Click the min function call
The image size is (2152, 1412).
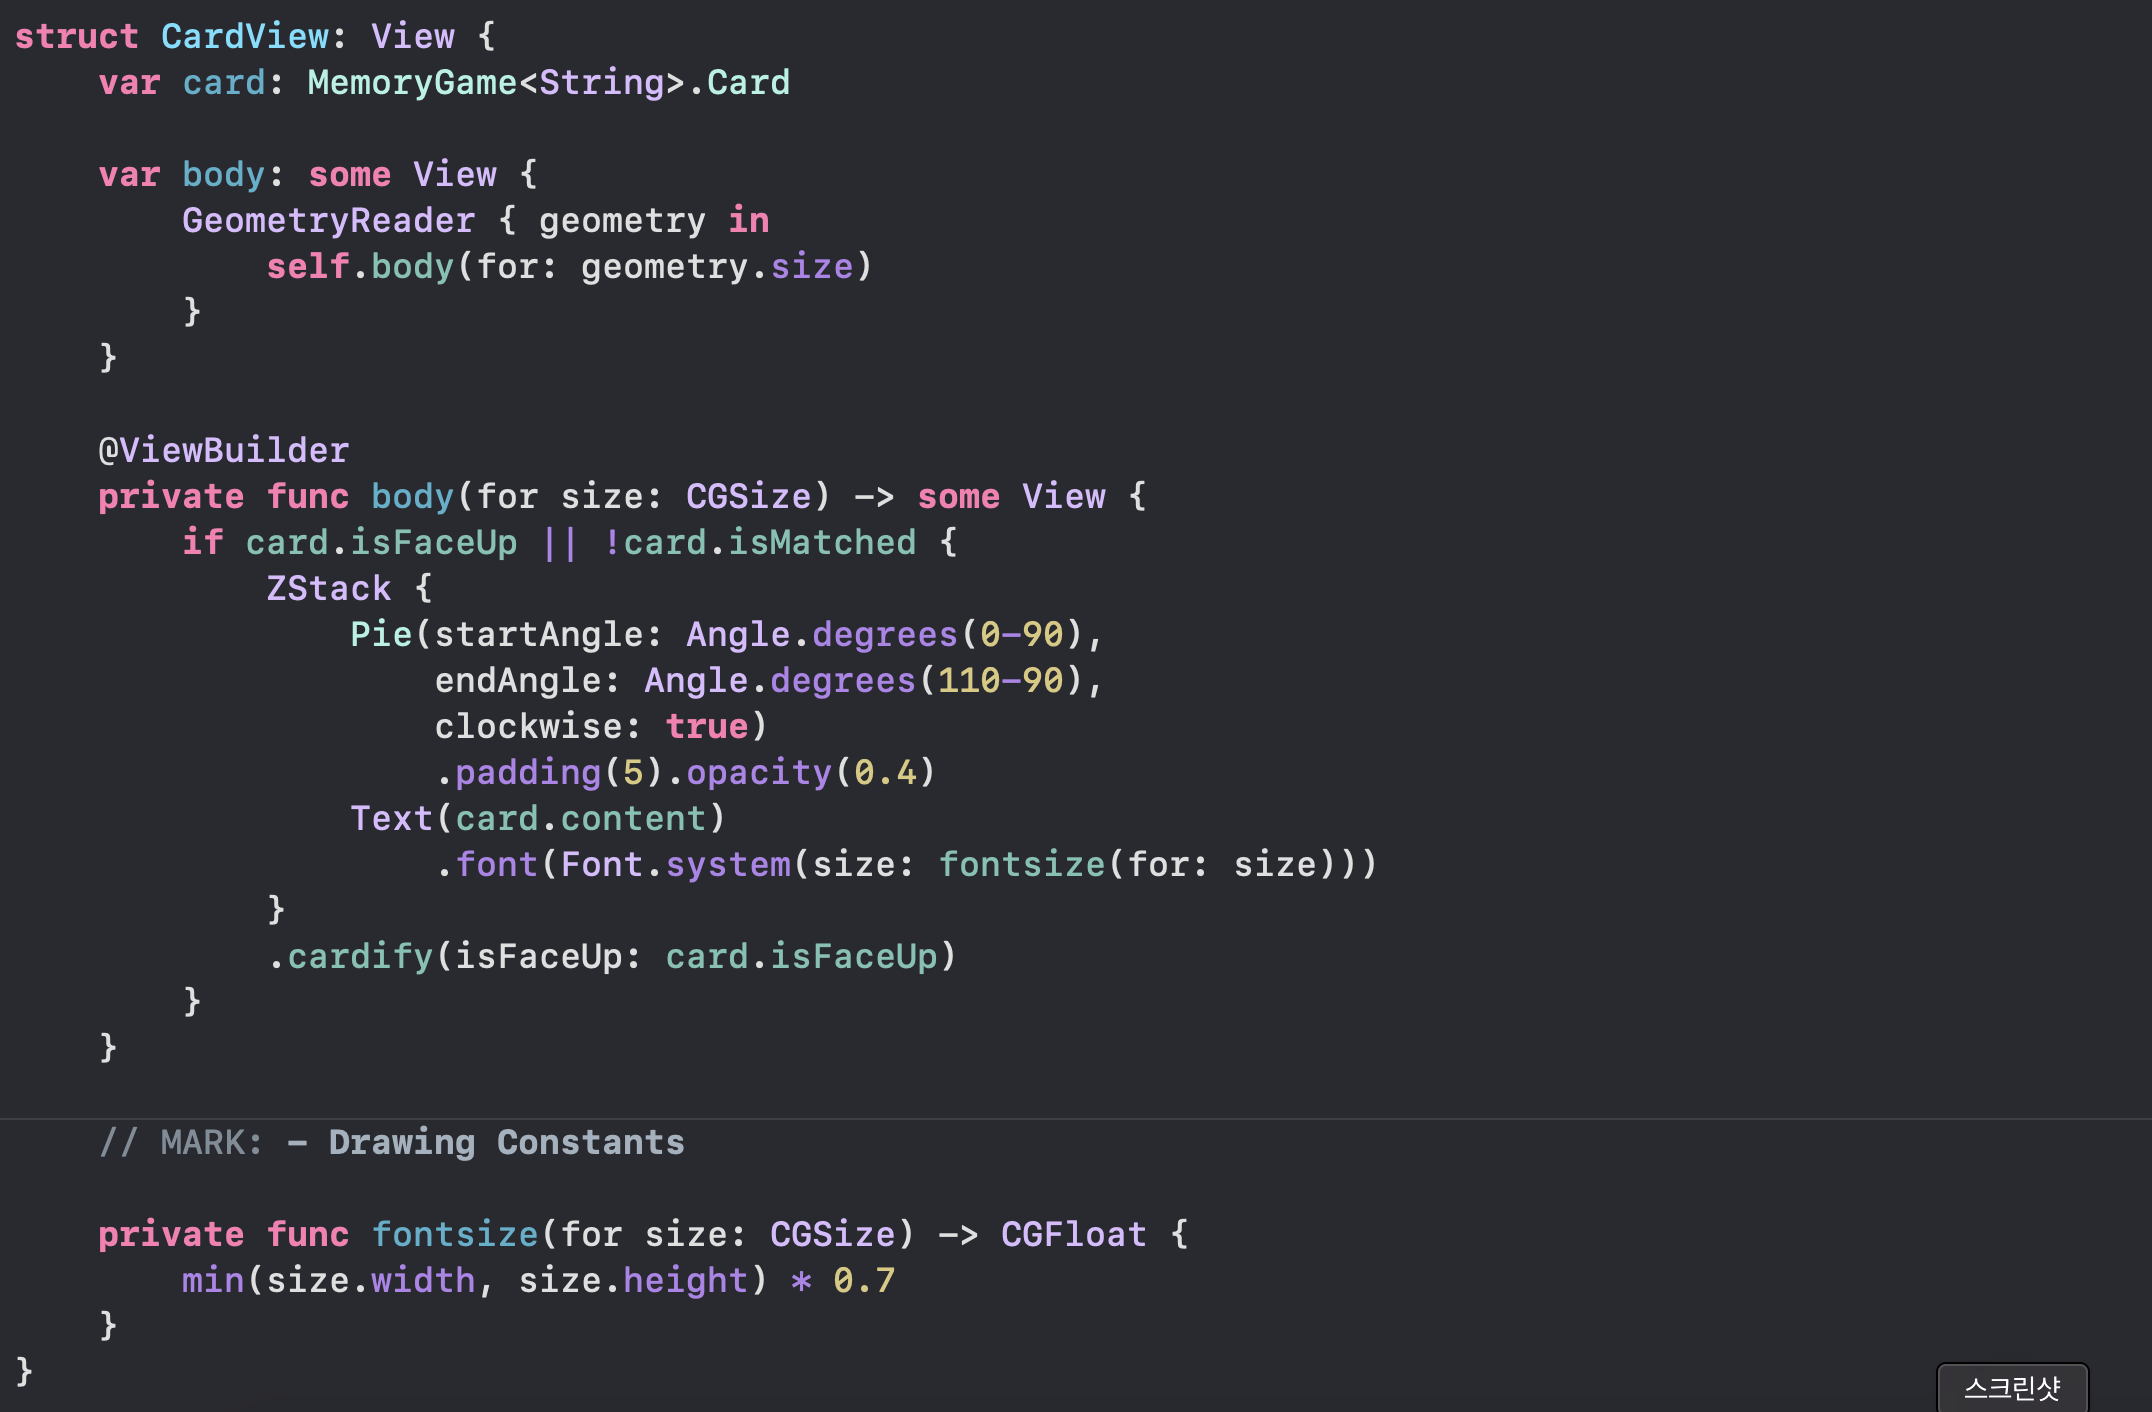click(x=213, y=1281)
